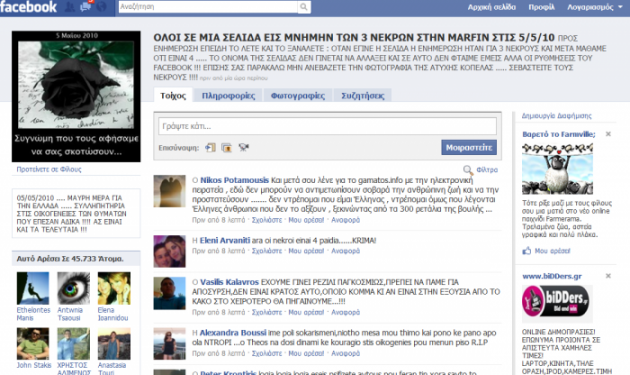Click Eleni Arvaniti avatar thumbnail

[x=170, y=251]
